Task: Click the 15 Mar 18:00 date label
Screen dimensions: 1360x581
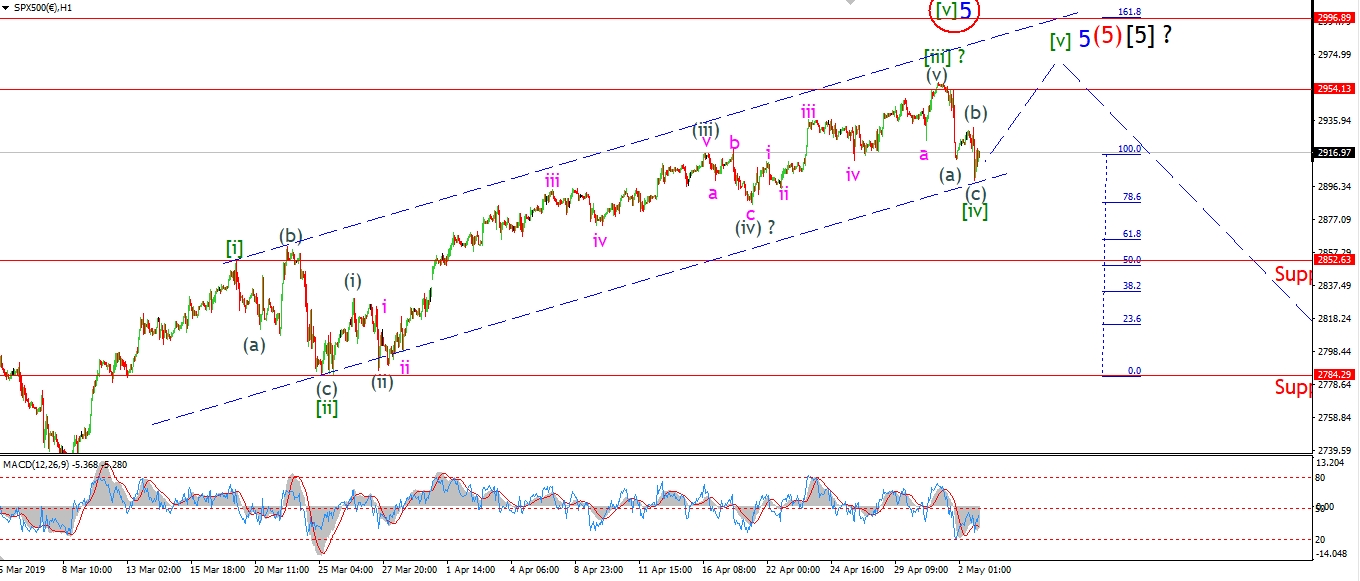Action: pos(217,570)
